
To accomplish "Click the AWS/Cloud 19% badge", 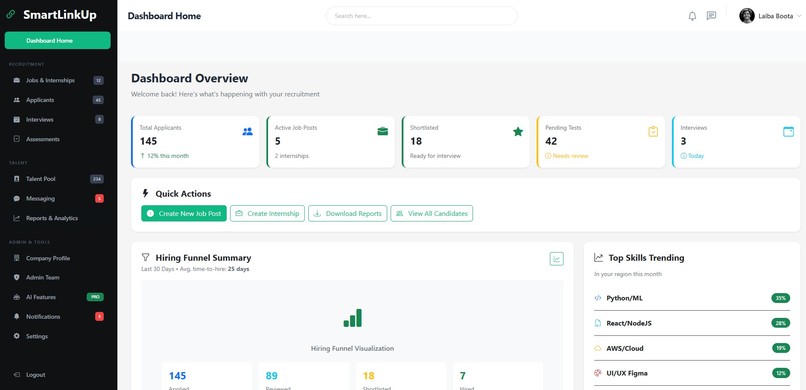I will point(781,348).
